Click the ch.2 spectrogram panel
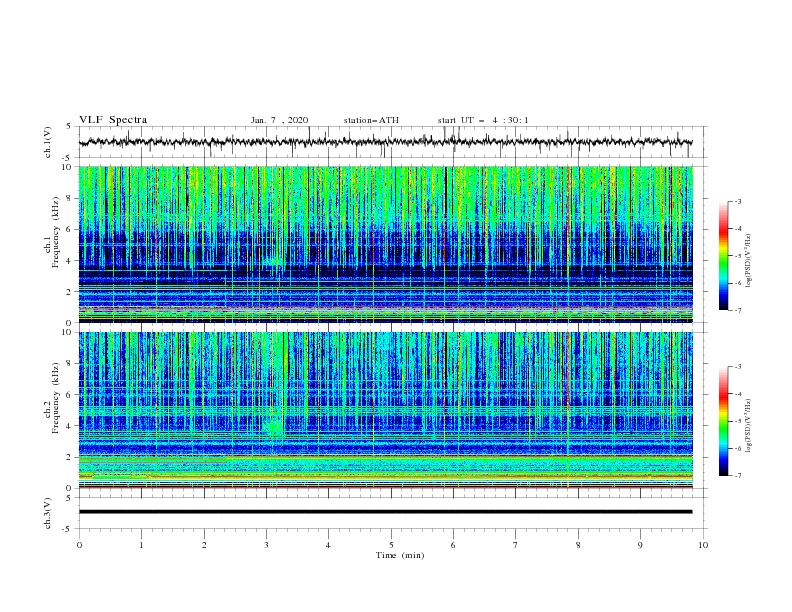Viewport: 792px width, 612px height. pos(386,410)
